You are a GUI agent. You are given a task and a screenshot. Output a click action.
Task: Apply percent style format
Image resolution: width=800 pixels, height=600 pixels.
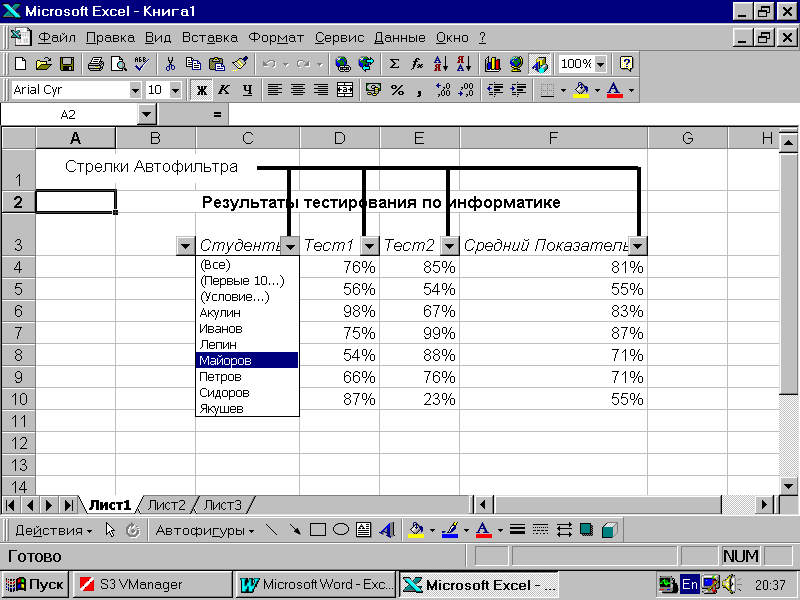click(x=397, y=90)
